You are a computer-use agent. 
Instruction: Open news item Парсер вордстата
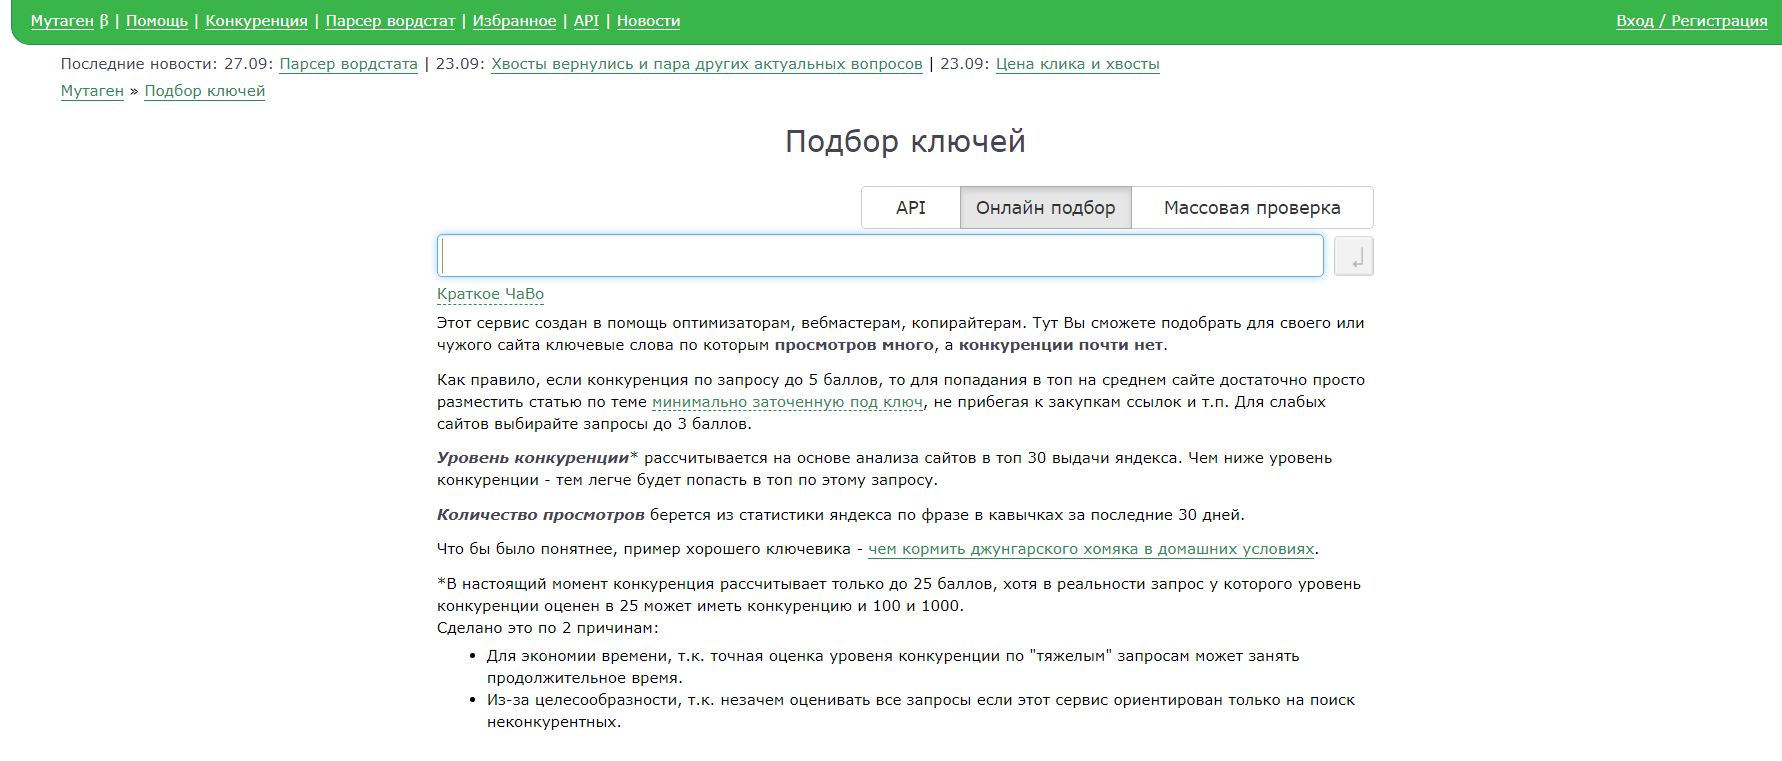(x=348, y=64)
